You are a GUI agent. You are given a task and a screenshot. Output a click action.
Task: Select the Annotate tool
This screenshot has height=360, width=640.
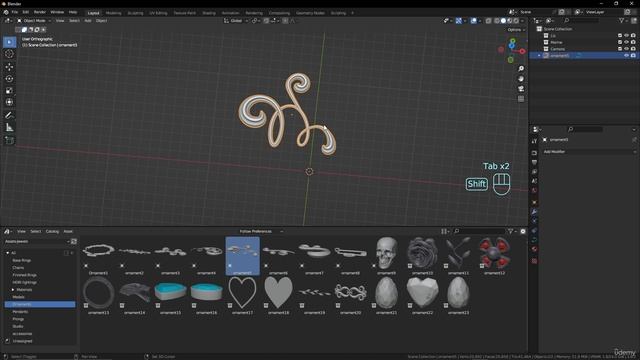[x=9, y=116]
